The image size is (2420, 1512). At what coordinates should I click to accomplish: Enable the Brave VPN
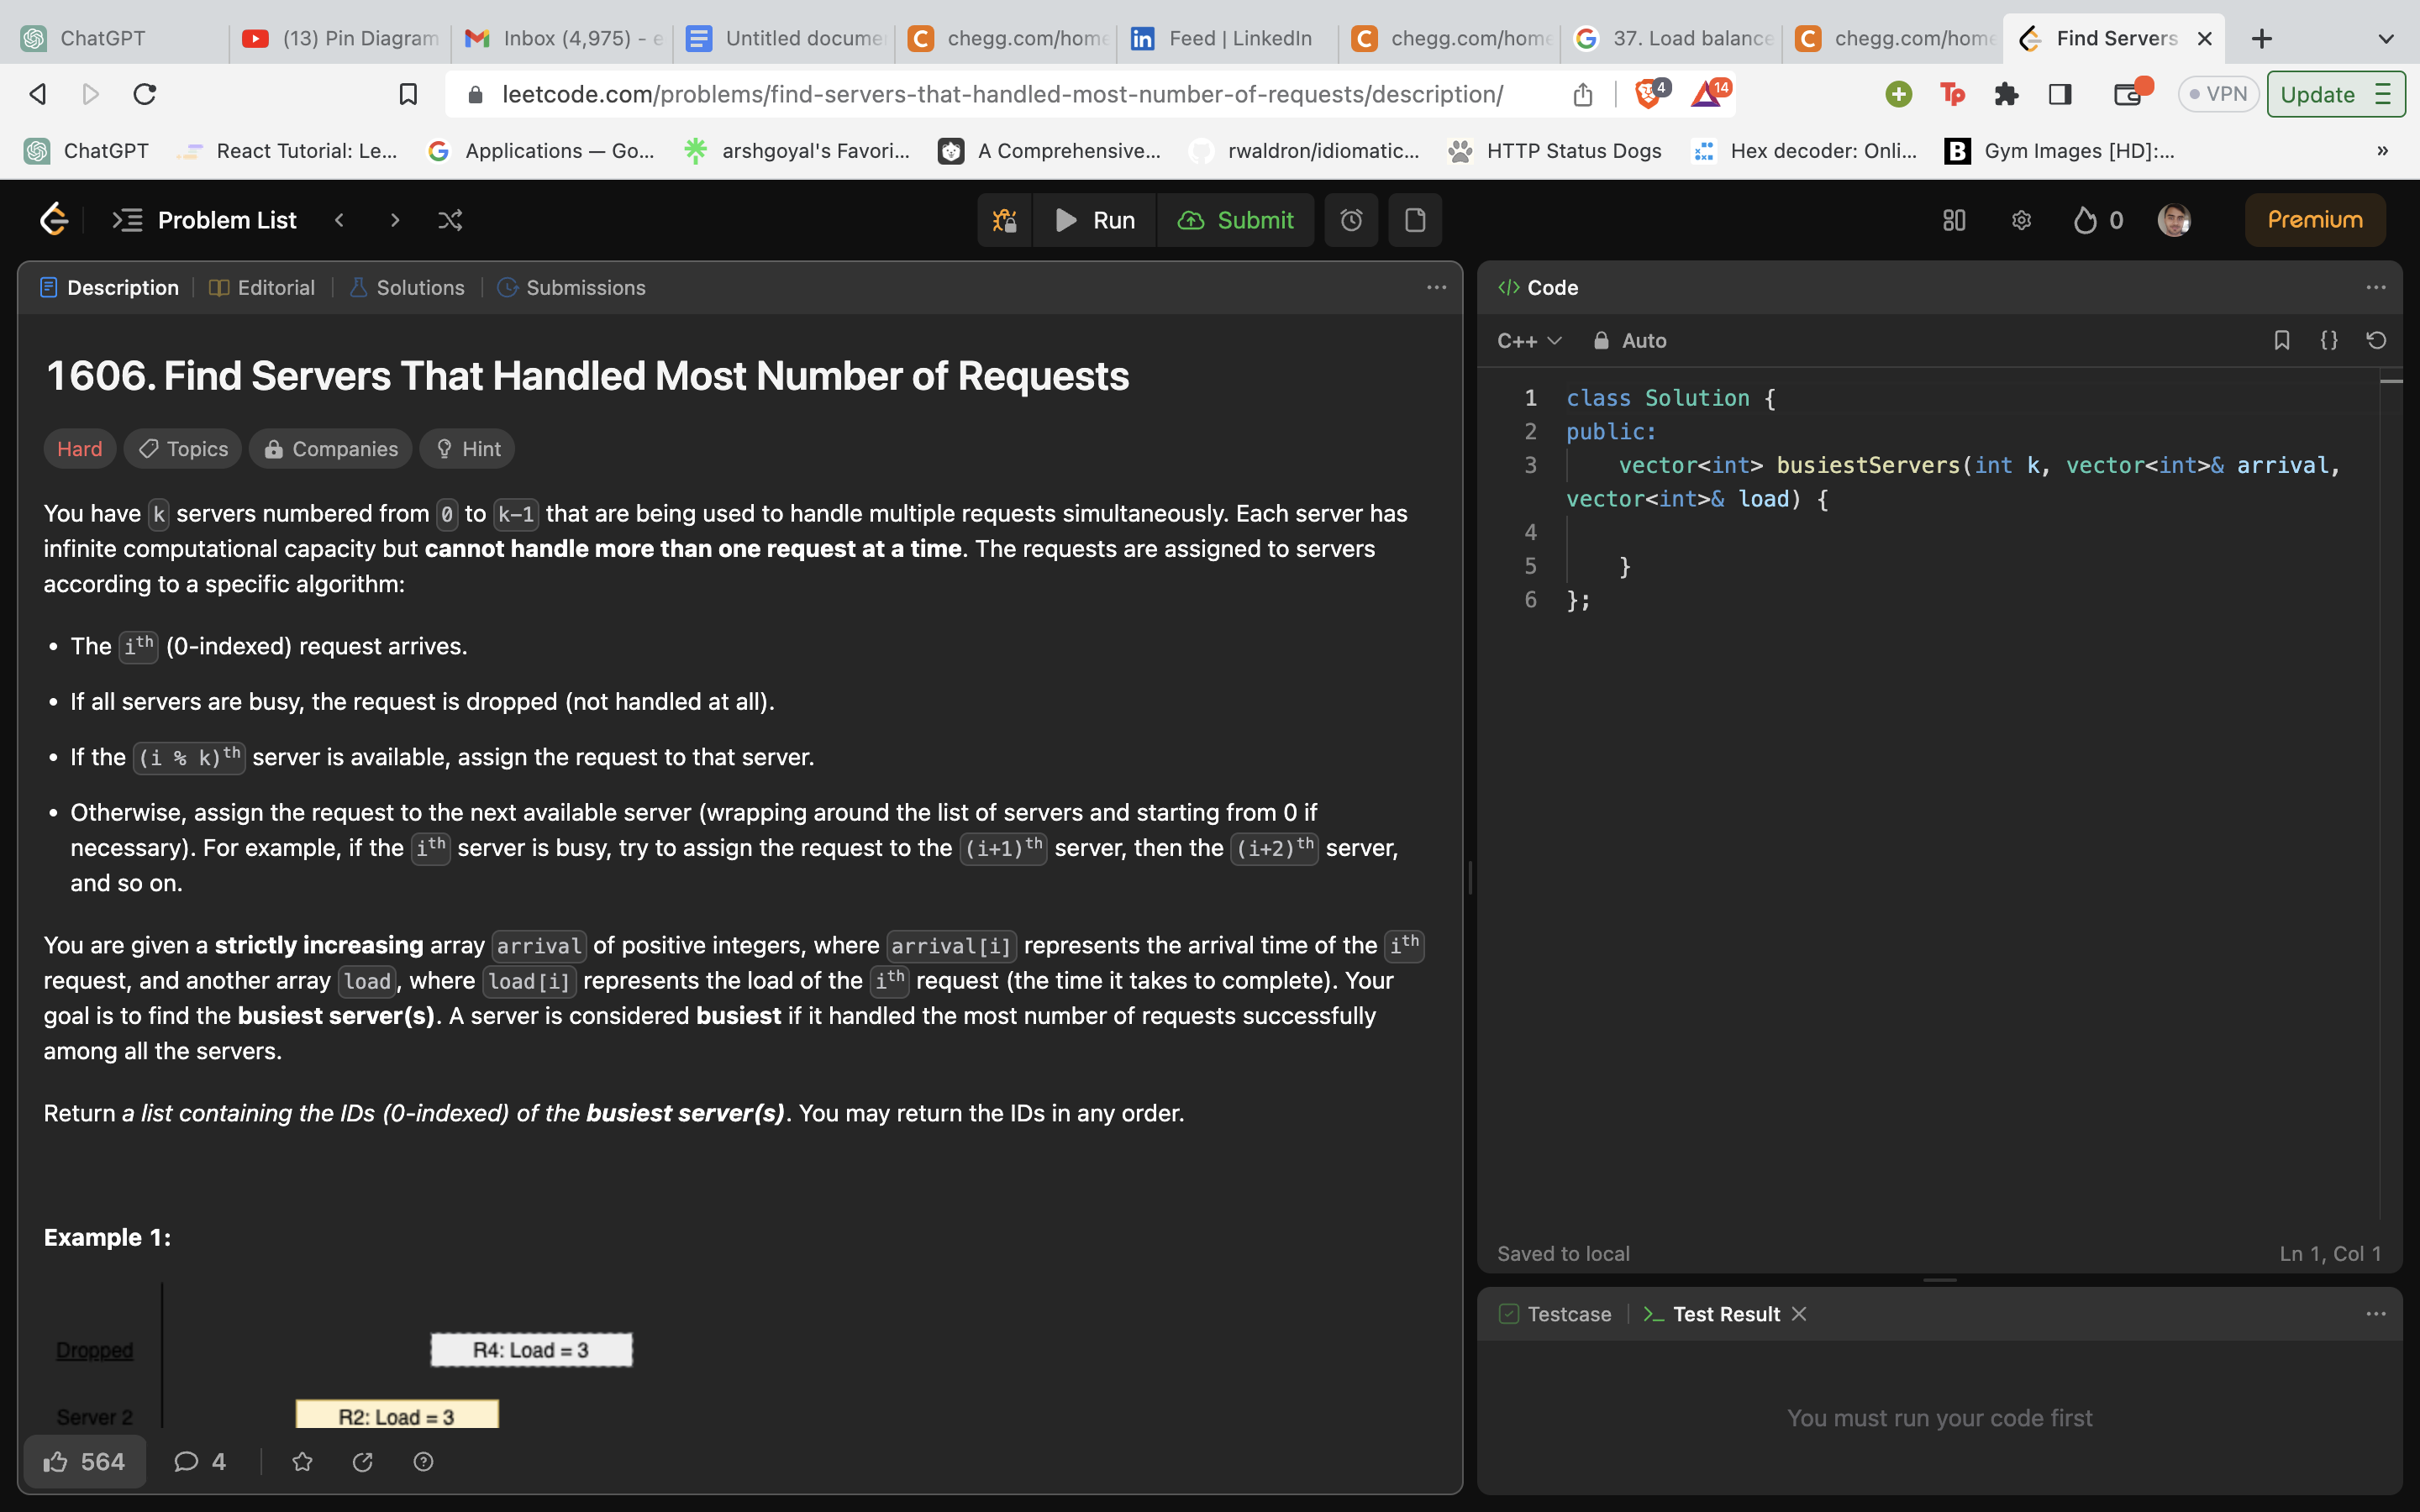(2219, 93)
